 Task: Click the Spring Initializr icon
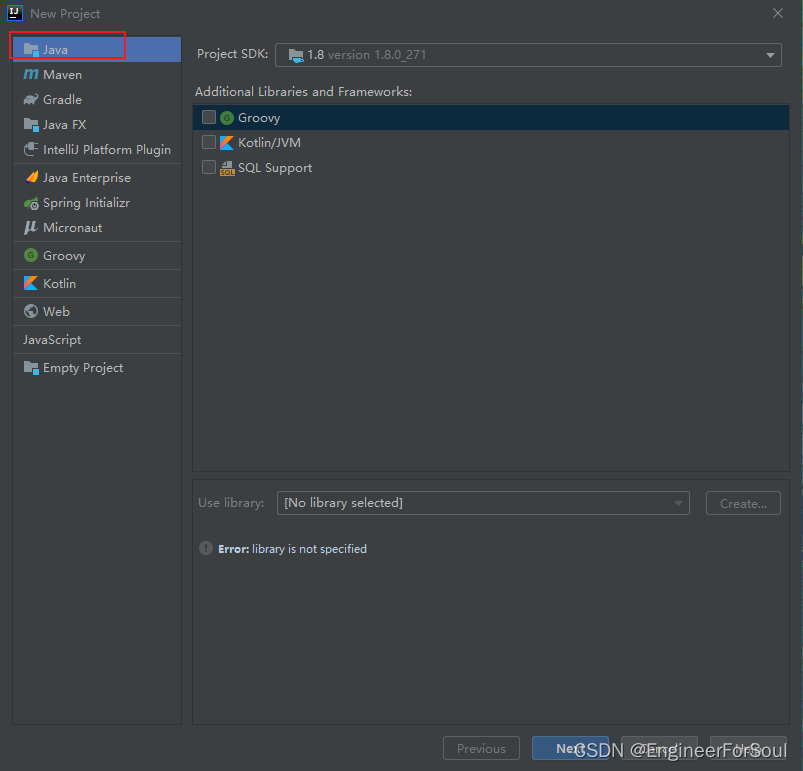pos(31,203)
